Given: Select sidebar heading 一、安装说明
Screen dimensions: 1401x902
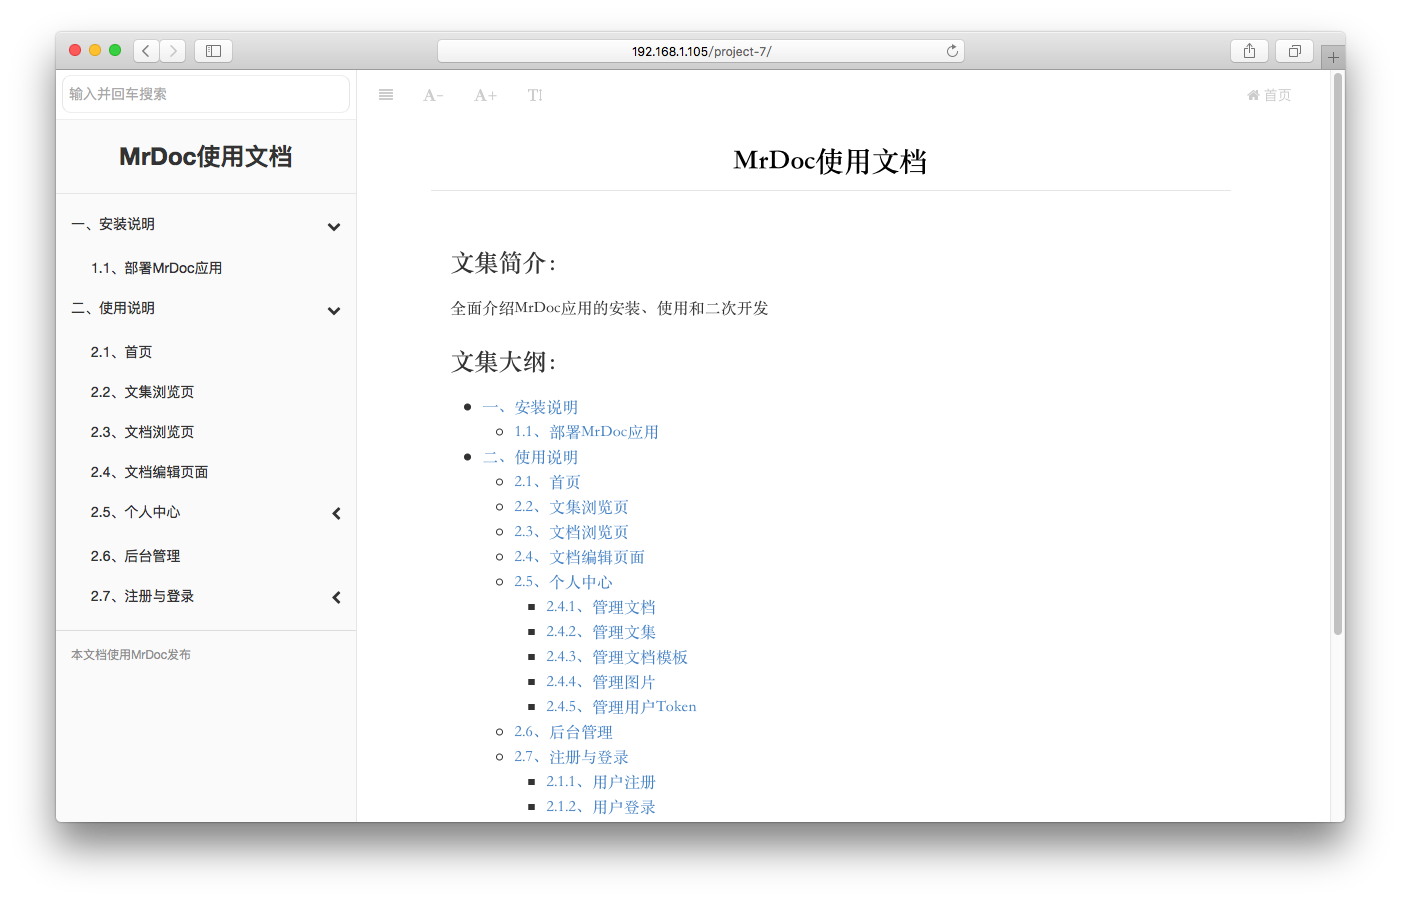Looking at the screenshot, I should click(x=113, y=224).
